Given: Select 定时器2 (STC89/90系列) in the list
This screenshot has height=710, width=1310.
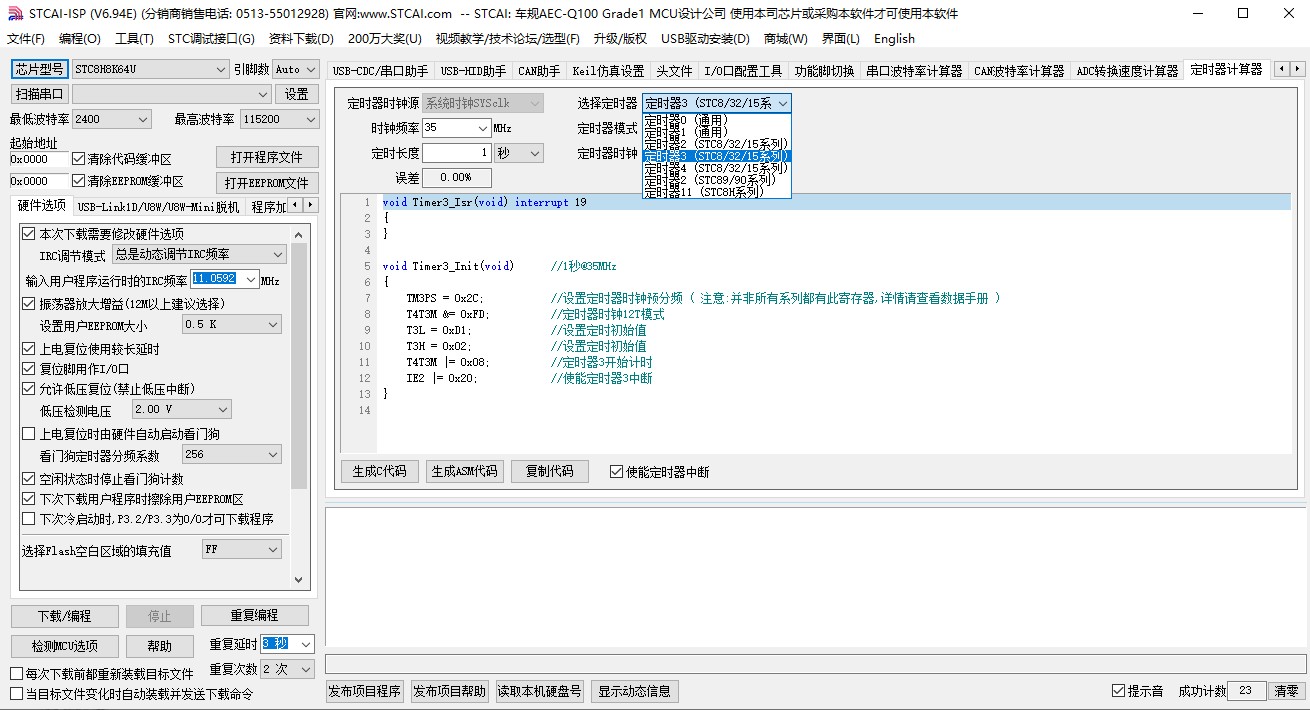Looking at the screenshot, I should [716, 180].
